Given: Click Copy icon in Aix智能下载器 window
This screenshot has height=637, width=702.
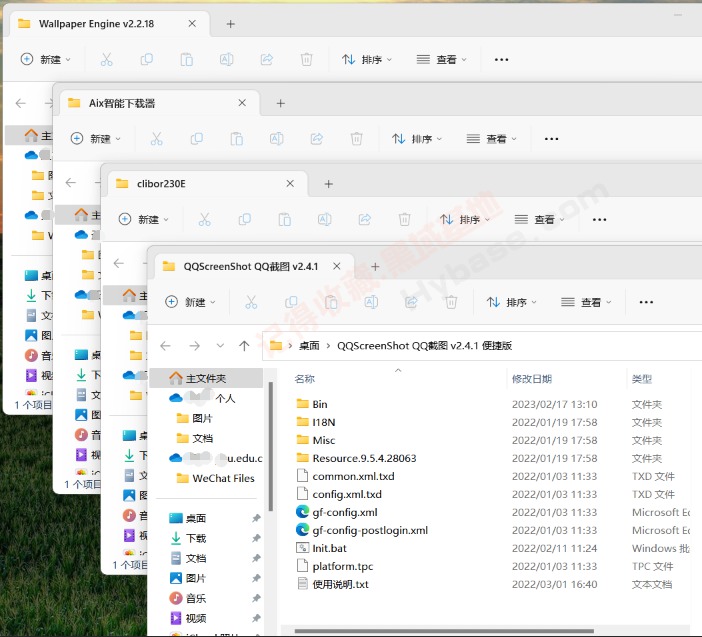Looking at the screenshot, I should 197,139.
